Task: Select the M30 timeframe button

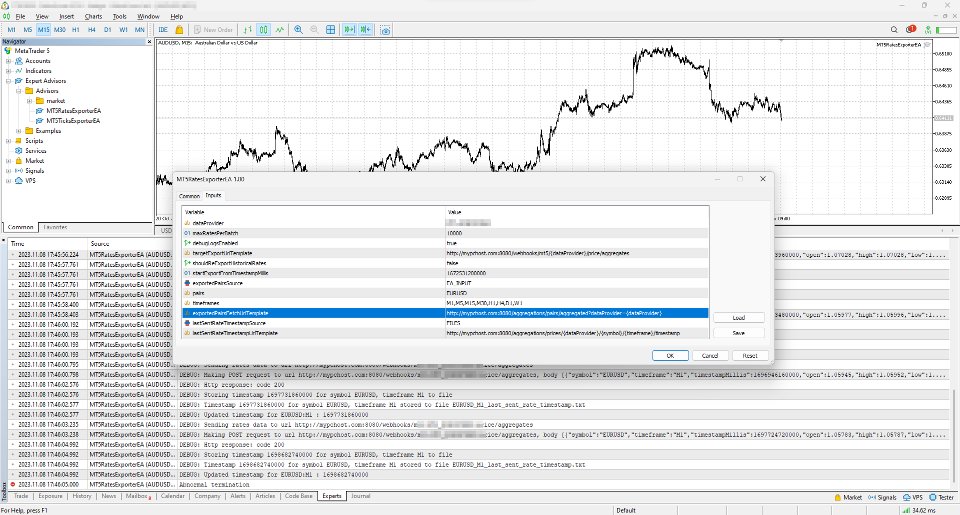Action: point(59,29)
